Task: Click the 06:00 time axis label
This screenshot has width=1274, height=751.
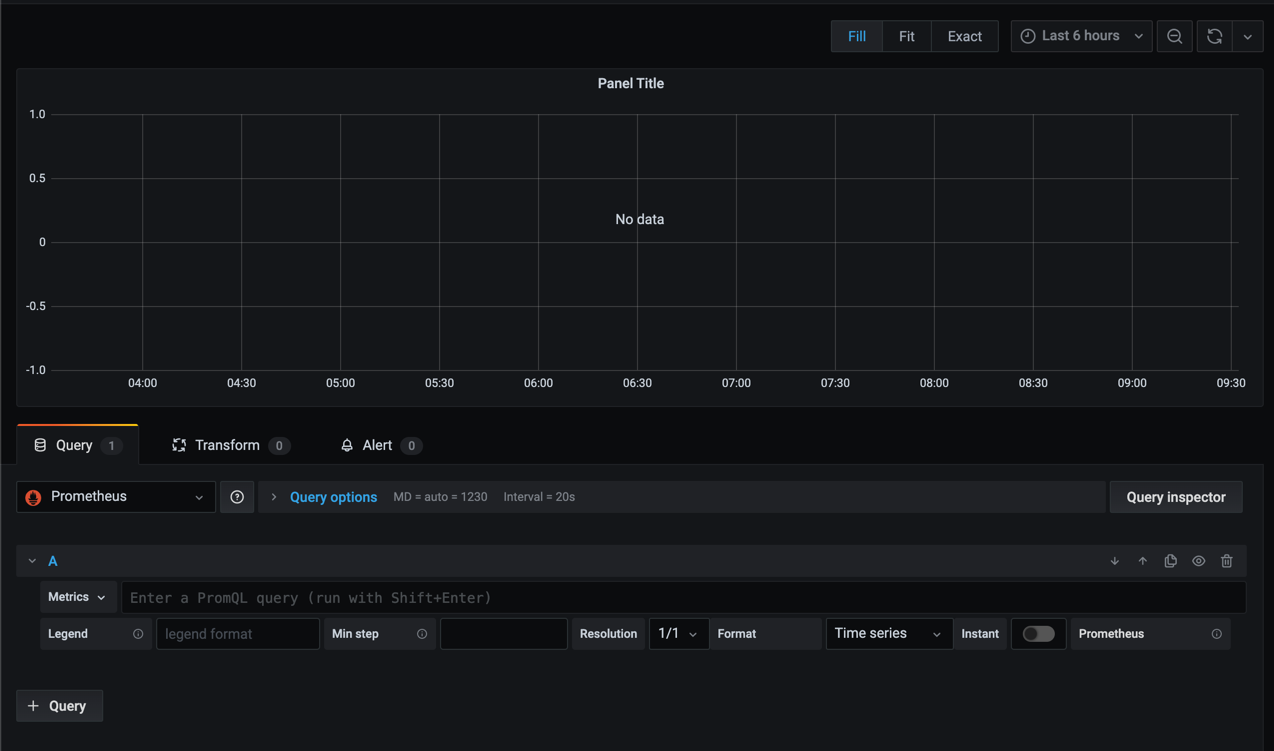Action: click(538, 383)
